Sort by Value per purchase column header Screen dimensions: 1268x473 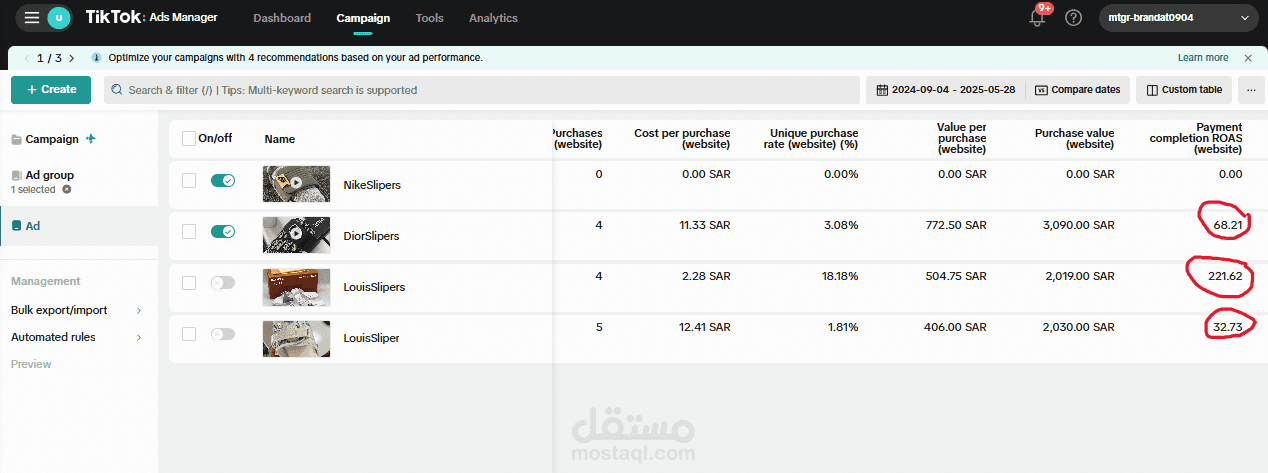tap(961, 139)
